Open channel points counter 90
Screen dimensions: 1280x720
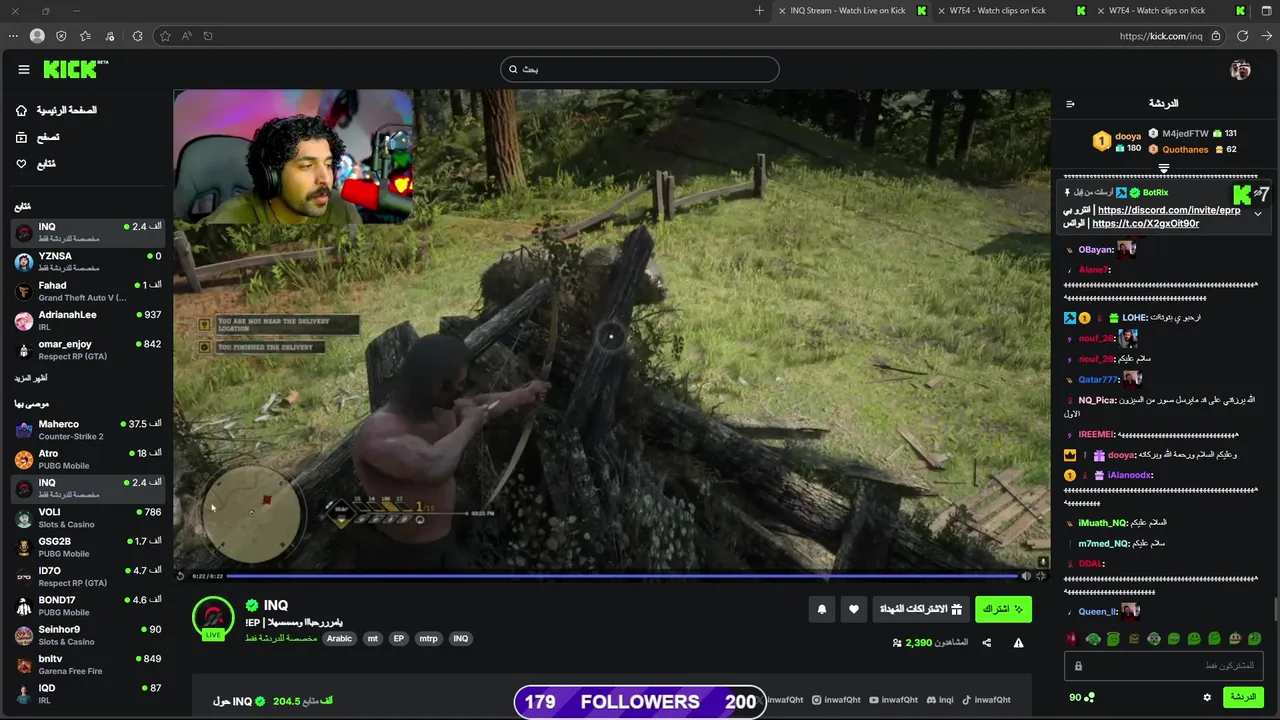[1082, 697]
